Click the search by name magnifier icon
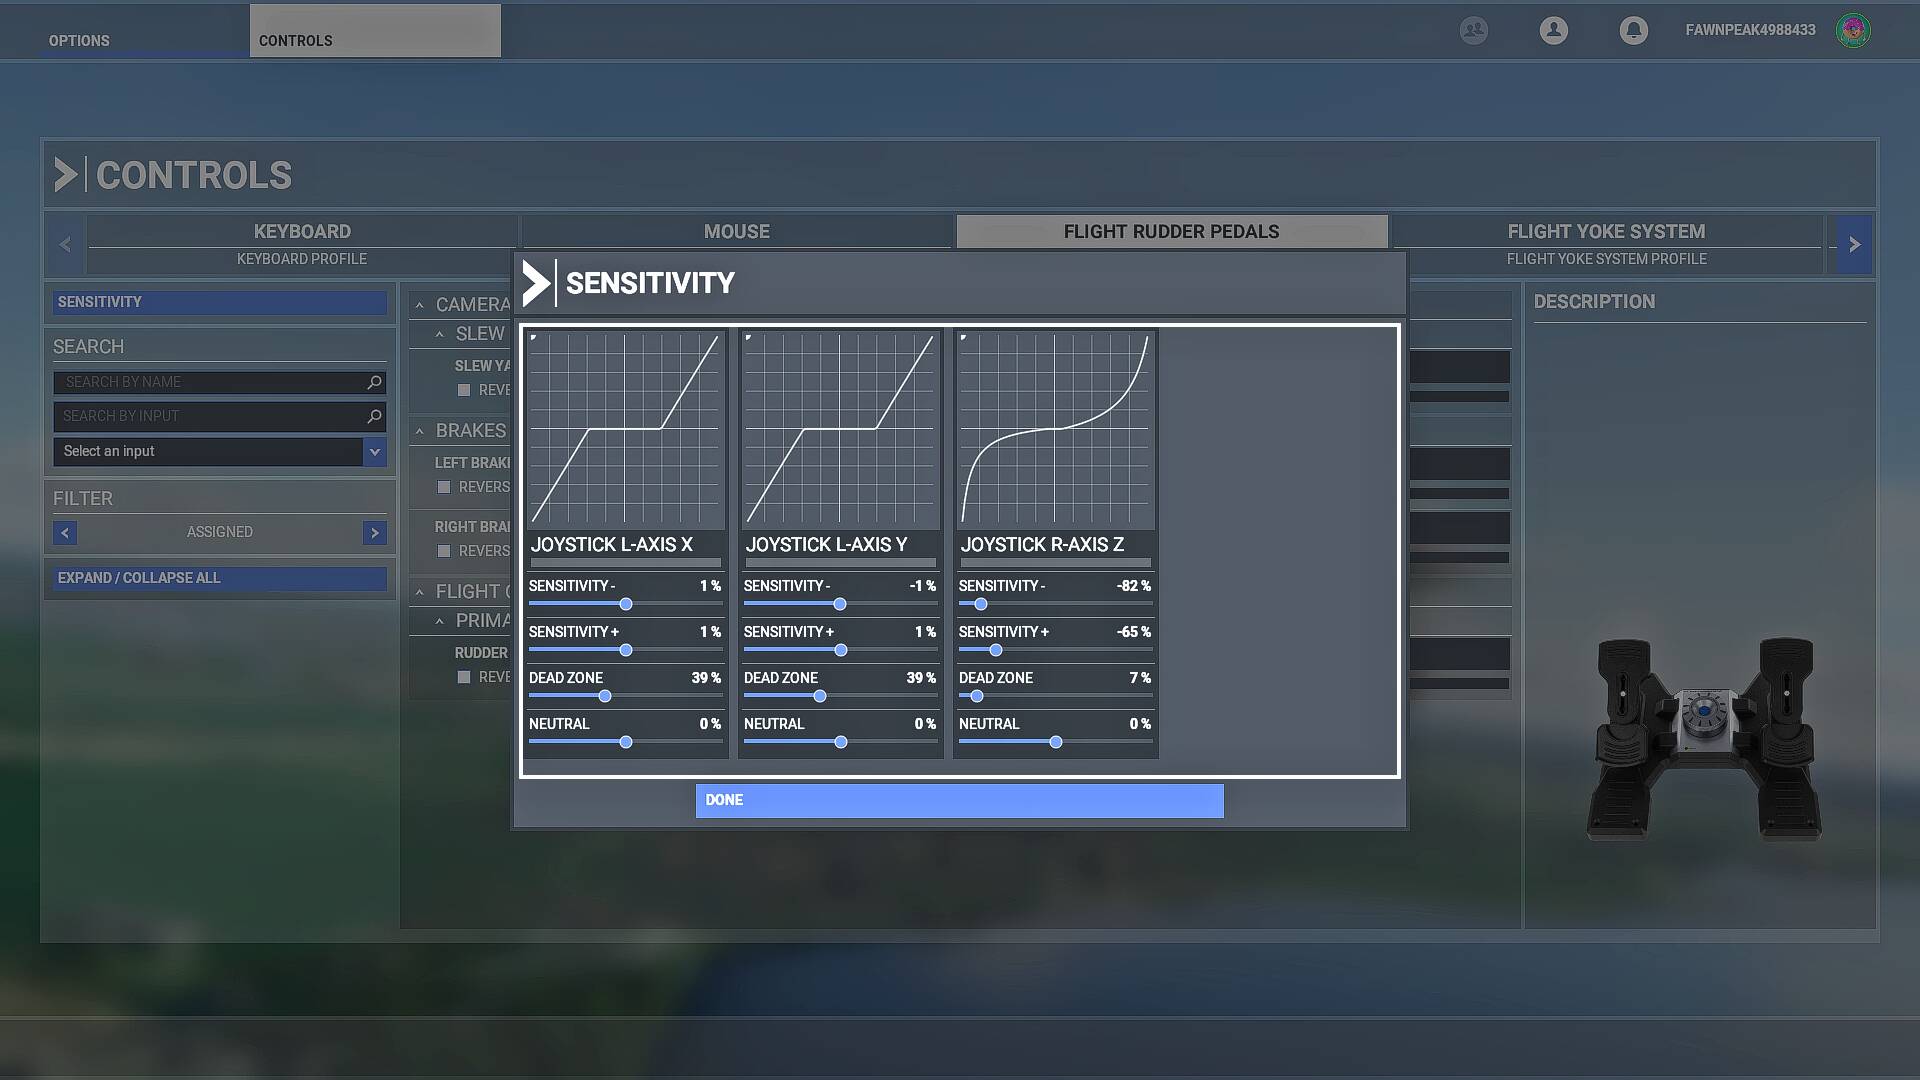 pos(374,382)
